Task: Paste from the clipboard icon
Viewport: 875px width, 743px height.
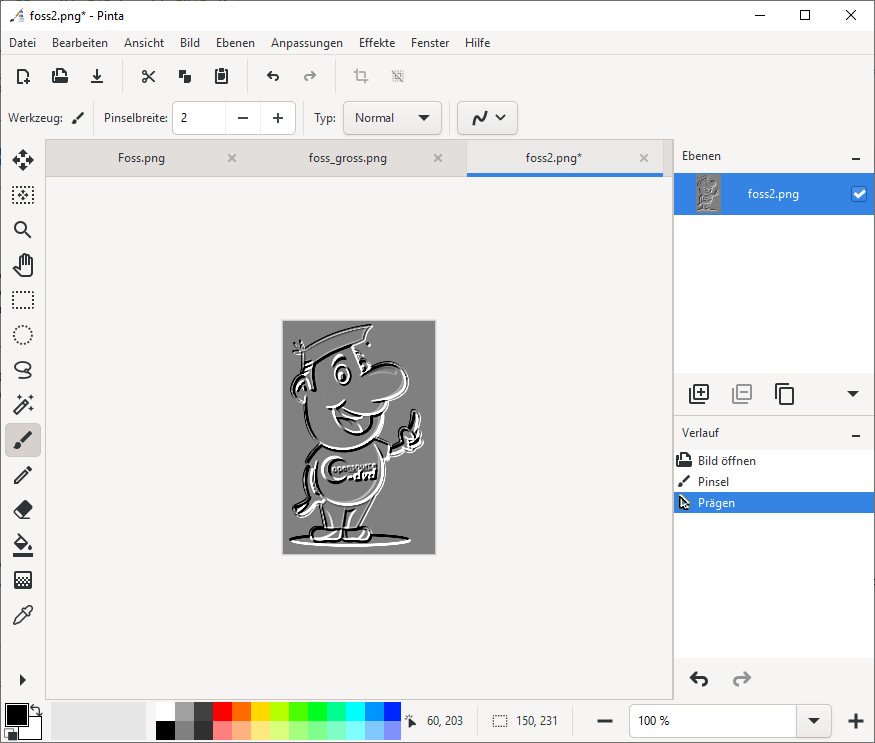Action: (x=222, y=76)
